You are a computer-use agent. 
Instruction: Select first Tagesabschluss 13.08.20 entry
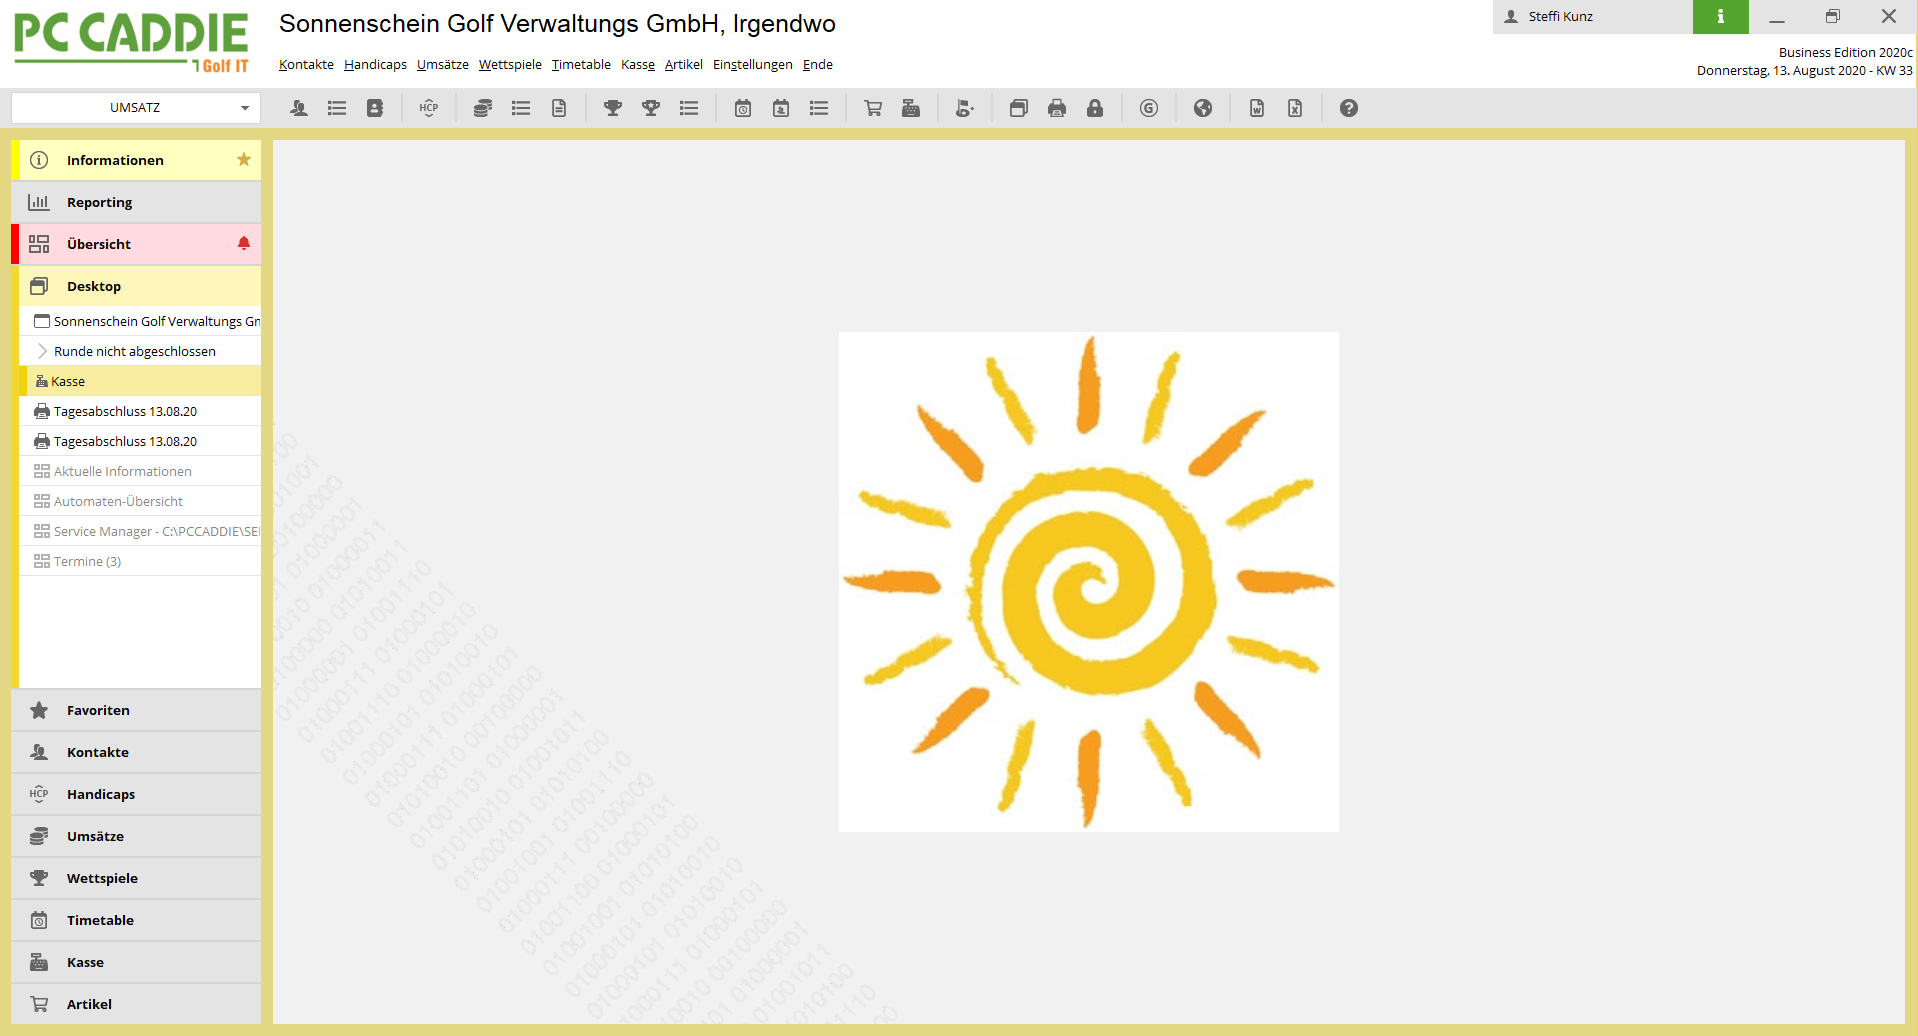tap(125, 411)
